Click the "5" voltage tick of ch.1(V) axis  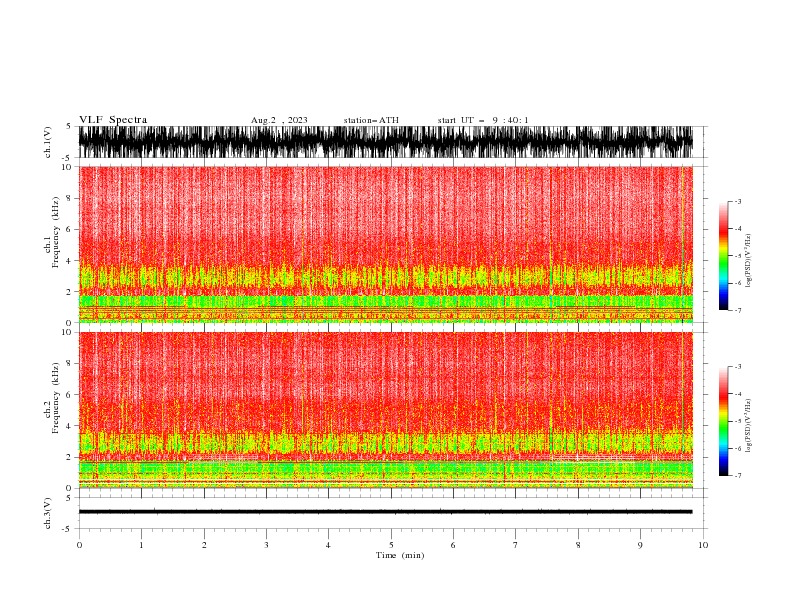pyautogui.click(x=69, y=126)
